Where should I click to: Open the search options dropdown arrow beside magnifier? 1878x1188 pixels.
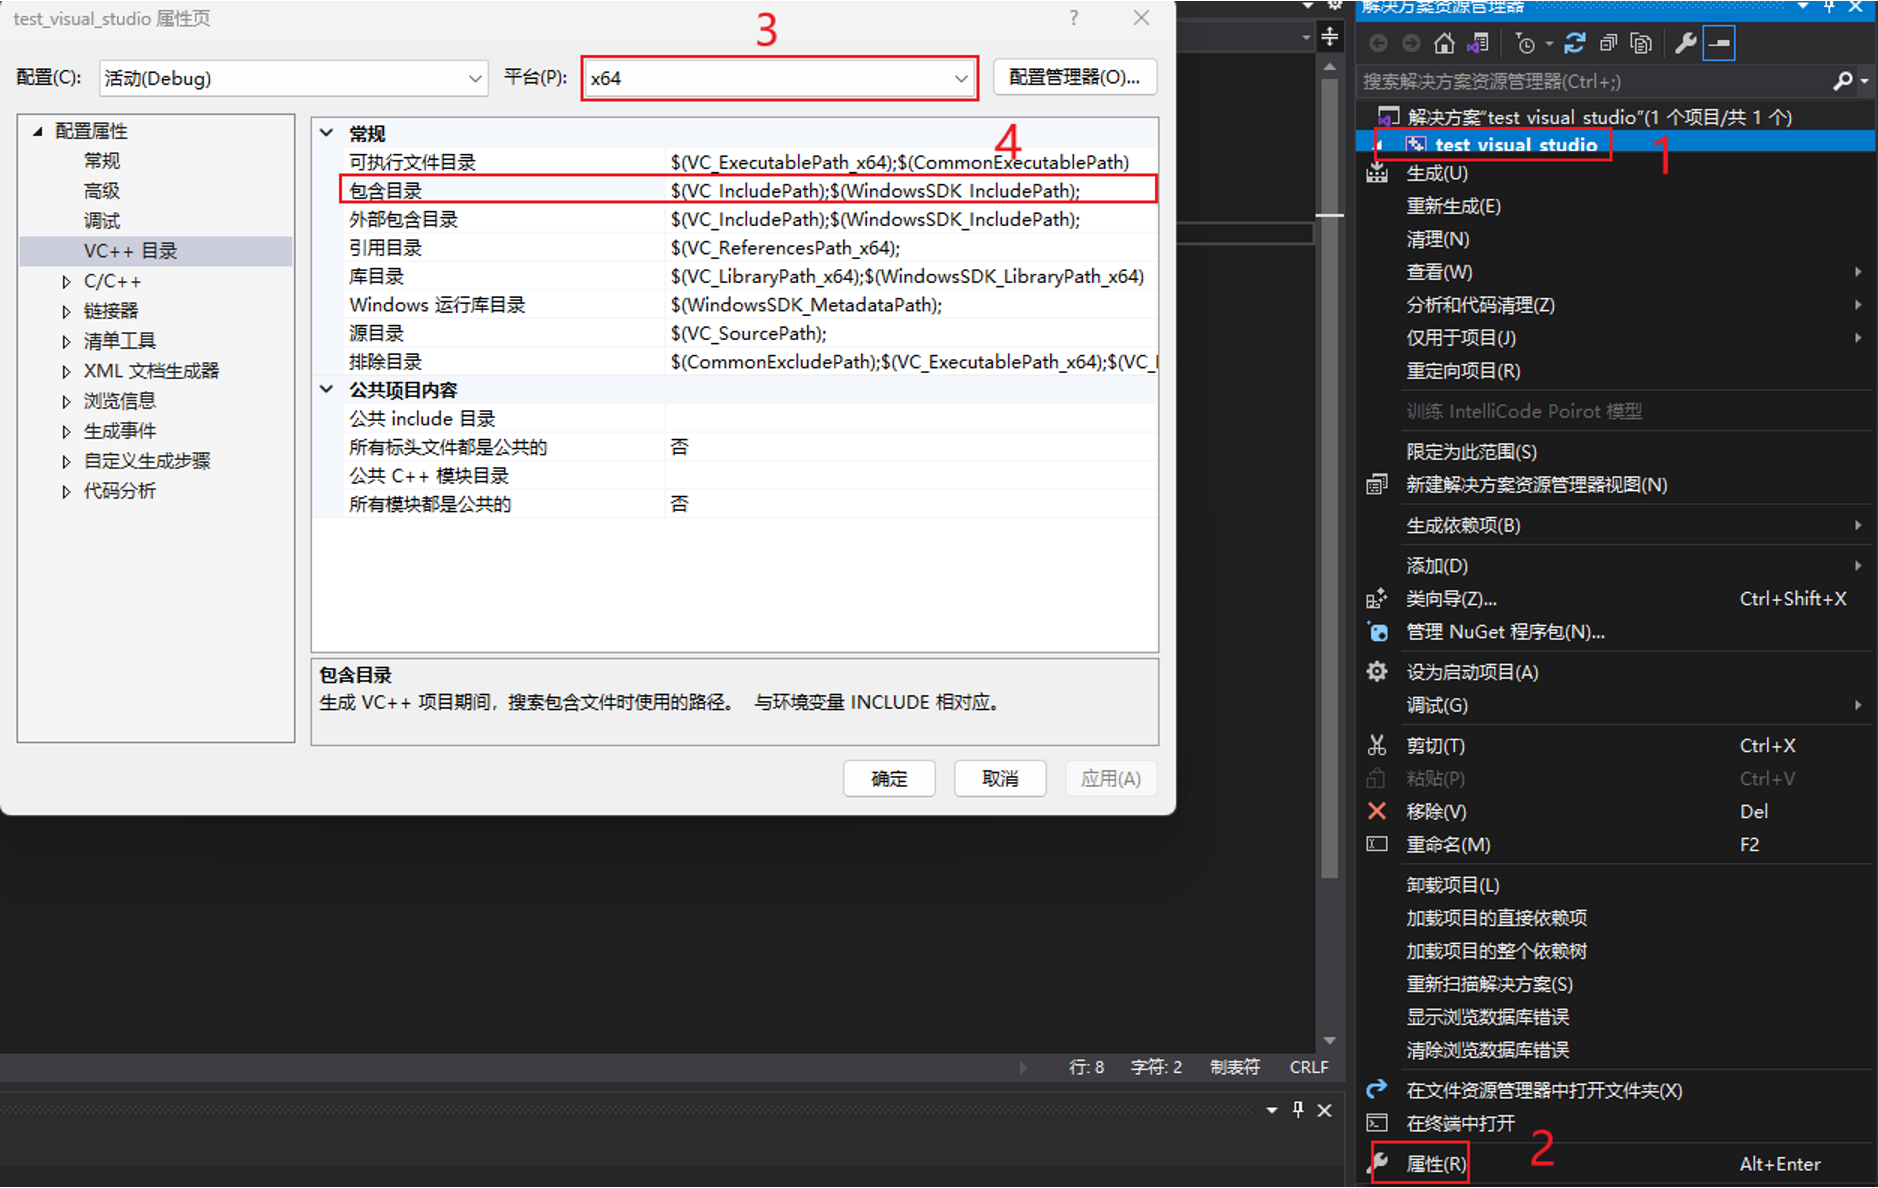pos(1864,81)
